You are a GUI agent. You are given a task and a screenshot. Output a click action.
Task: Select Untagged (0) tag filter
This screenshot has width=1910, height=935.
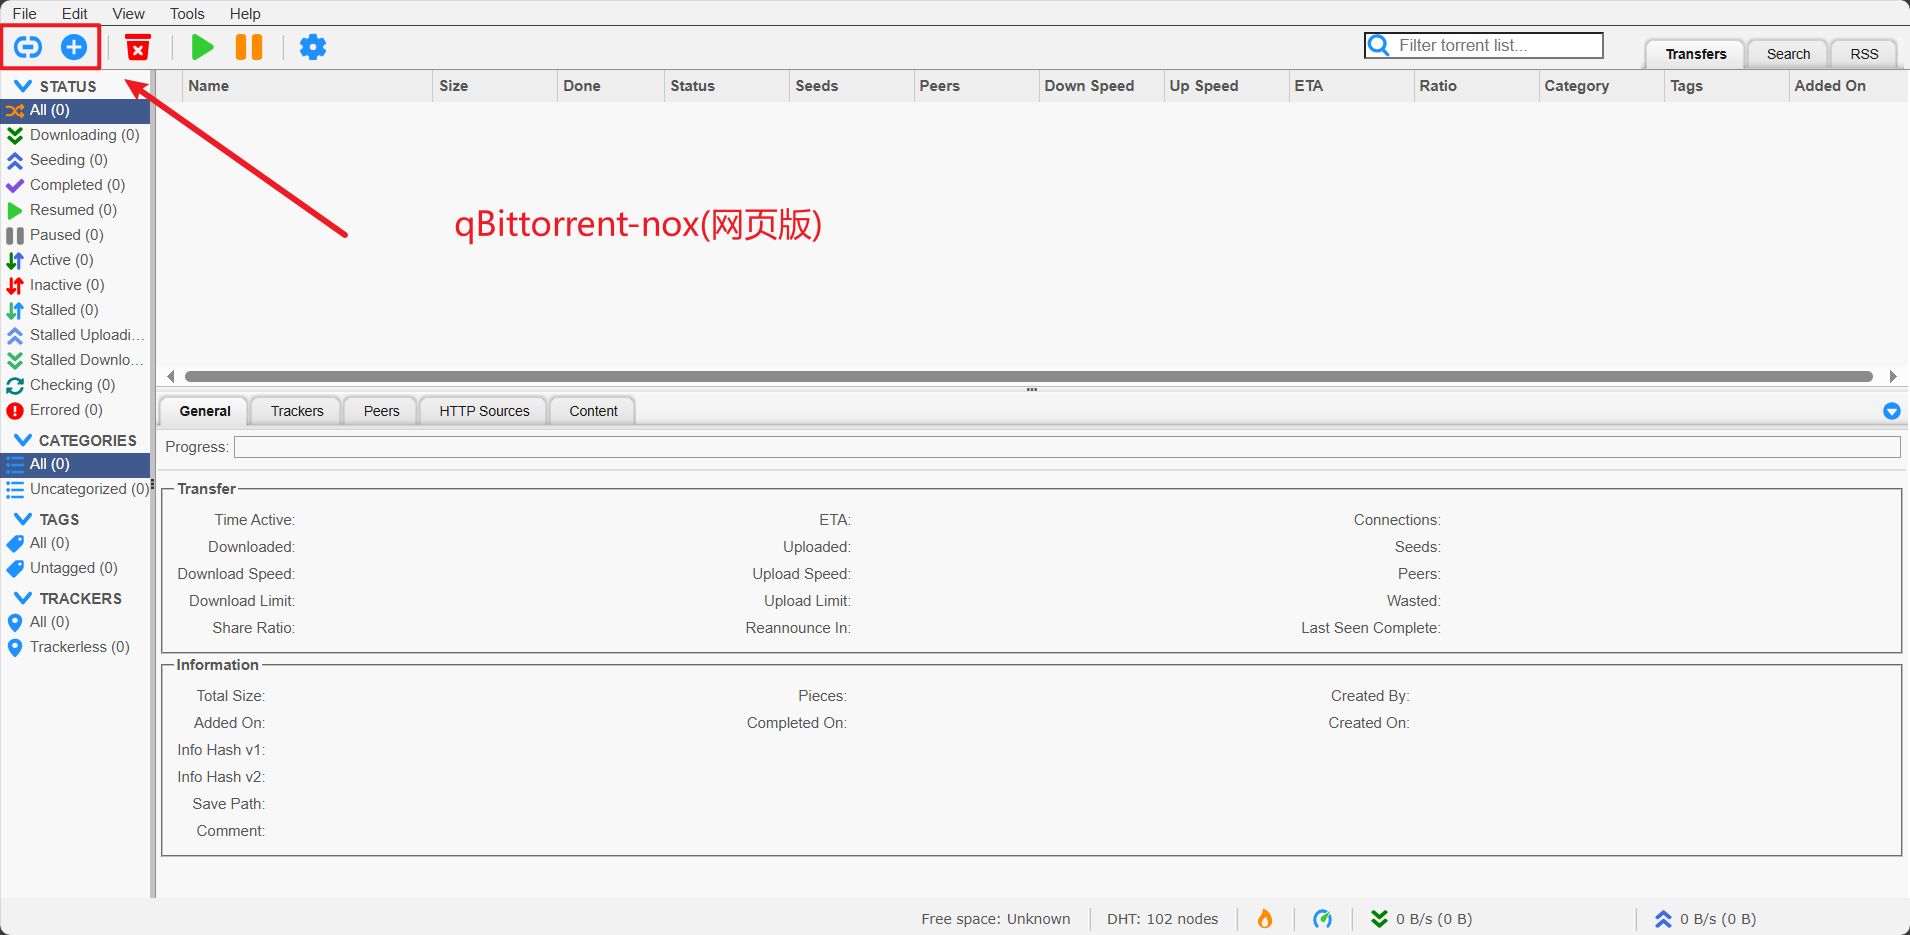75,568
